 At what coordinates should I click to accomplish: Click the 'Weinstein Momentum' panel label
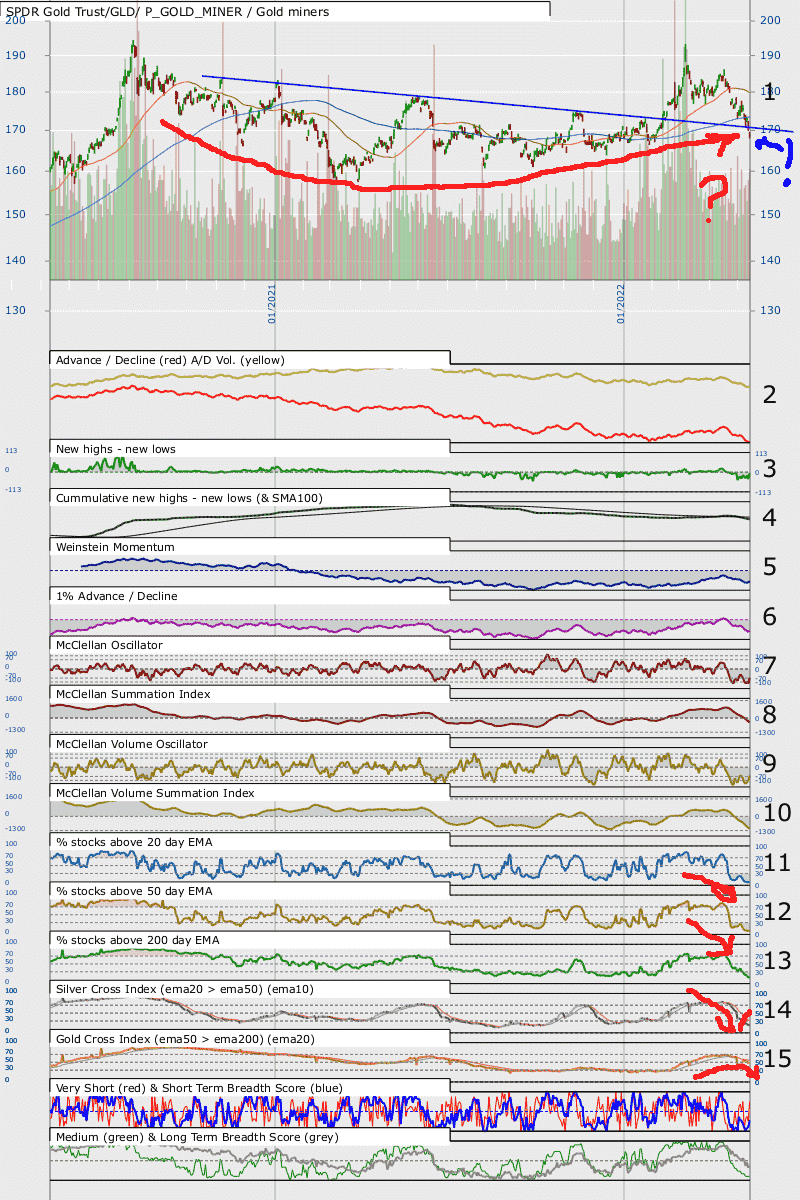[x=115, y=547]
